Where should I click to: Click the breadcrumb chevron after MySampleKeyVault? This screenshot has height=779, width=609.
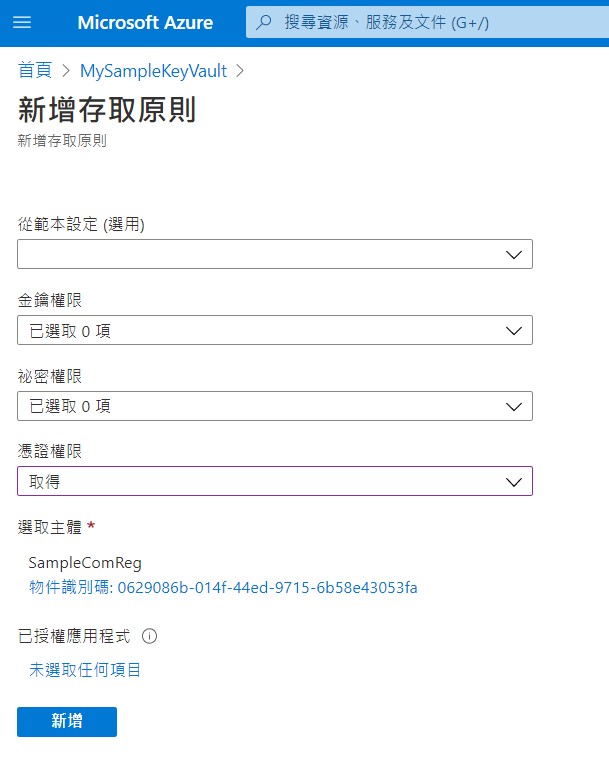(240, 71)
